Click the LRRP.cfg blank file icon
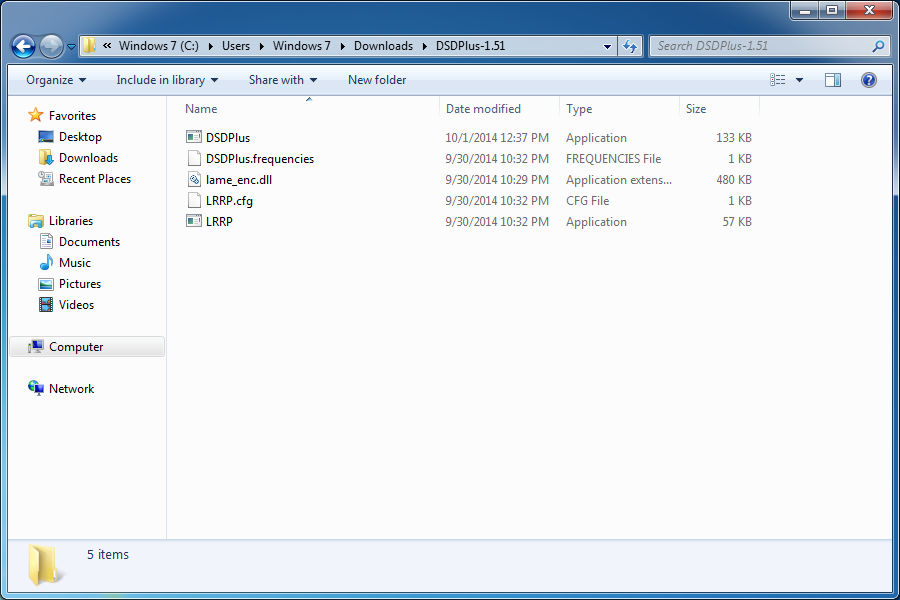Screen dimensions: 900x600 coord(195,200)
